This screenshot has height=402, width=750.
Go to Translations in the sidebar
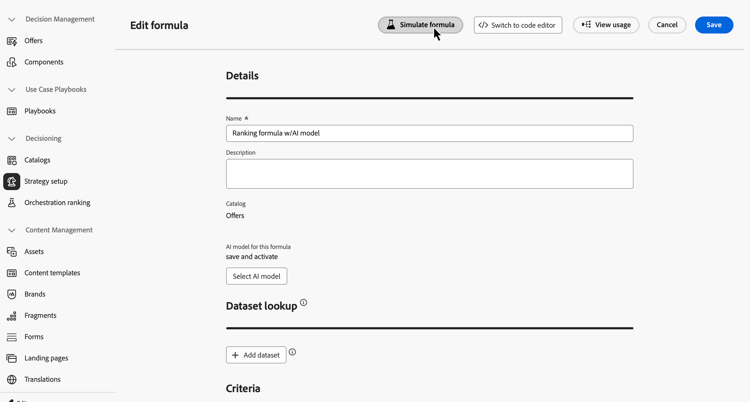tap(42, 380)
